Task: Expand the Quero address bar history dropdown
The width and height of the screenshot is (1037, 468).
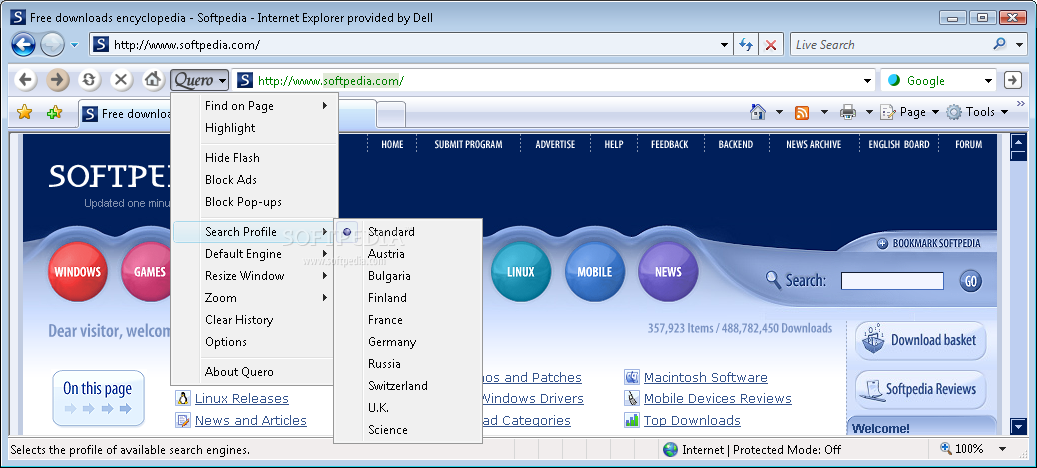Action: coord(868,81)
